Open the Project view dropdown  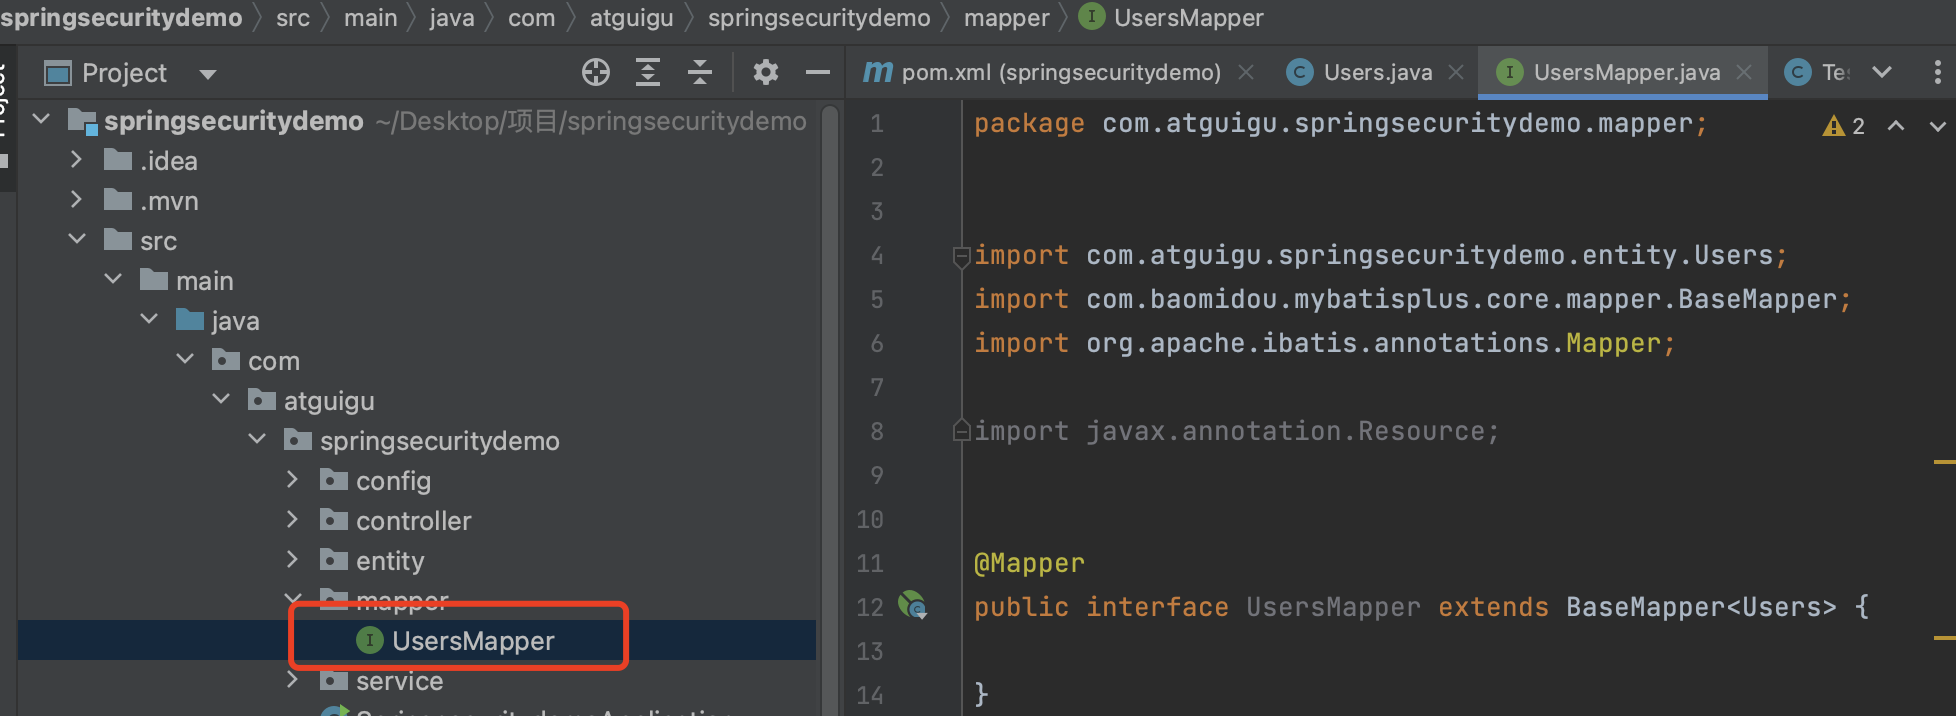tap(208, 74)
